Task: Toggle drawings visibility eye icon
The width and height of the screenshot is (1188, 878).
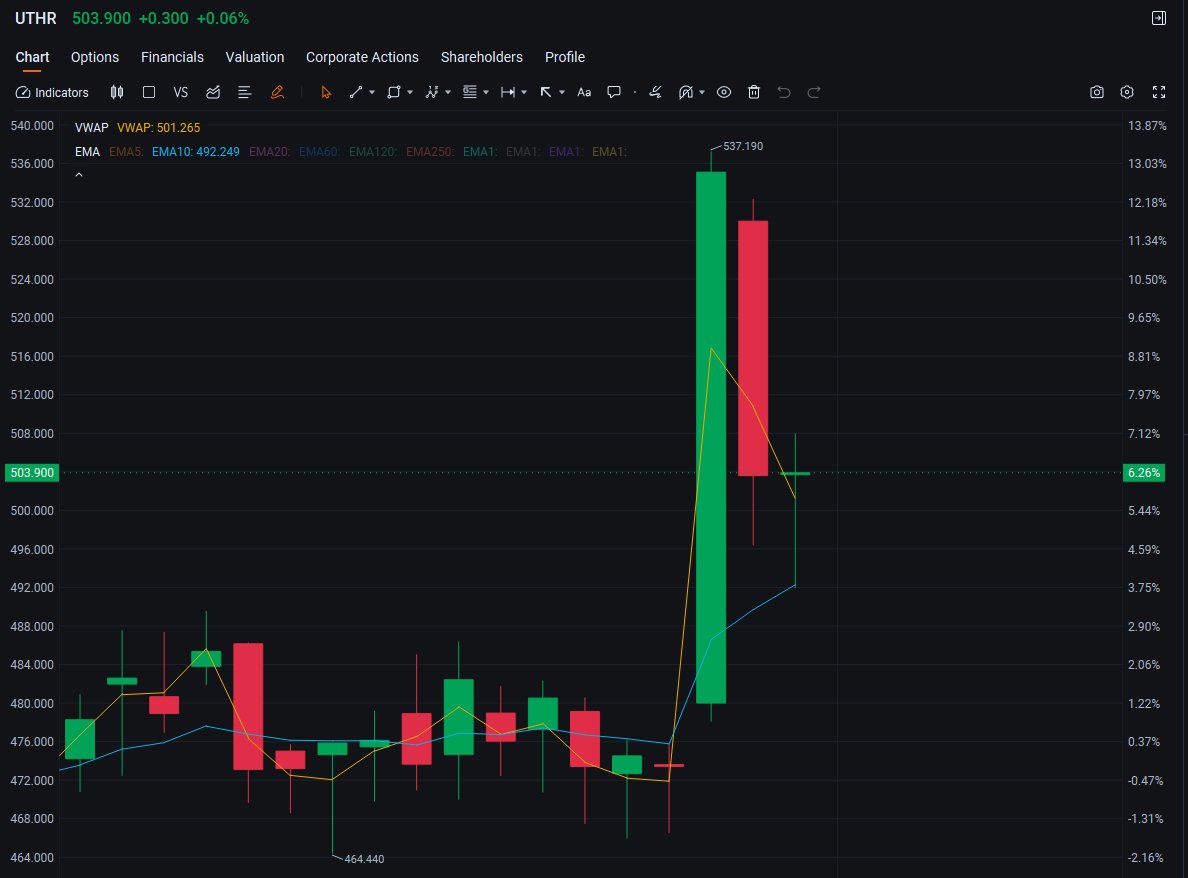Action: coord(724,92)
